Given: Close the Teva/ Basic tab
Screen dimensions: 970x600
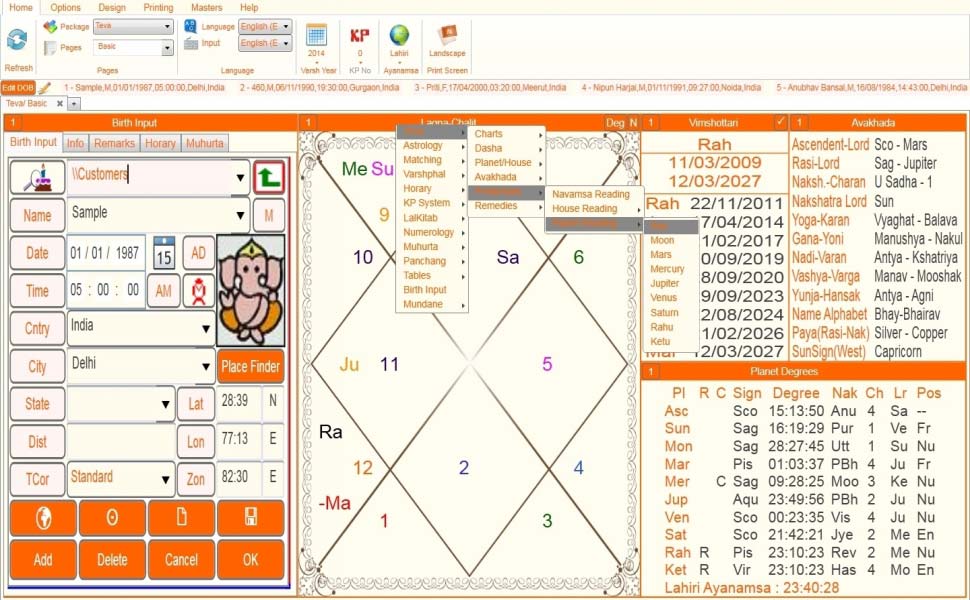Looking at the screenshot, I should [x=60, y=103].
